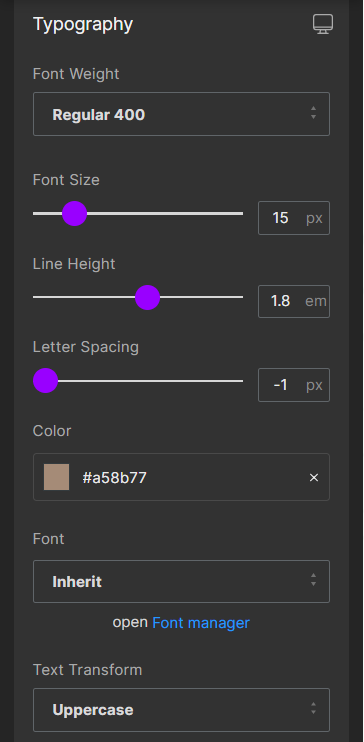364x742 pixels.
Task: Click the Line Height slider handle
Action: pos(148,298)
